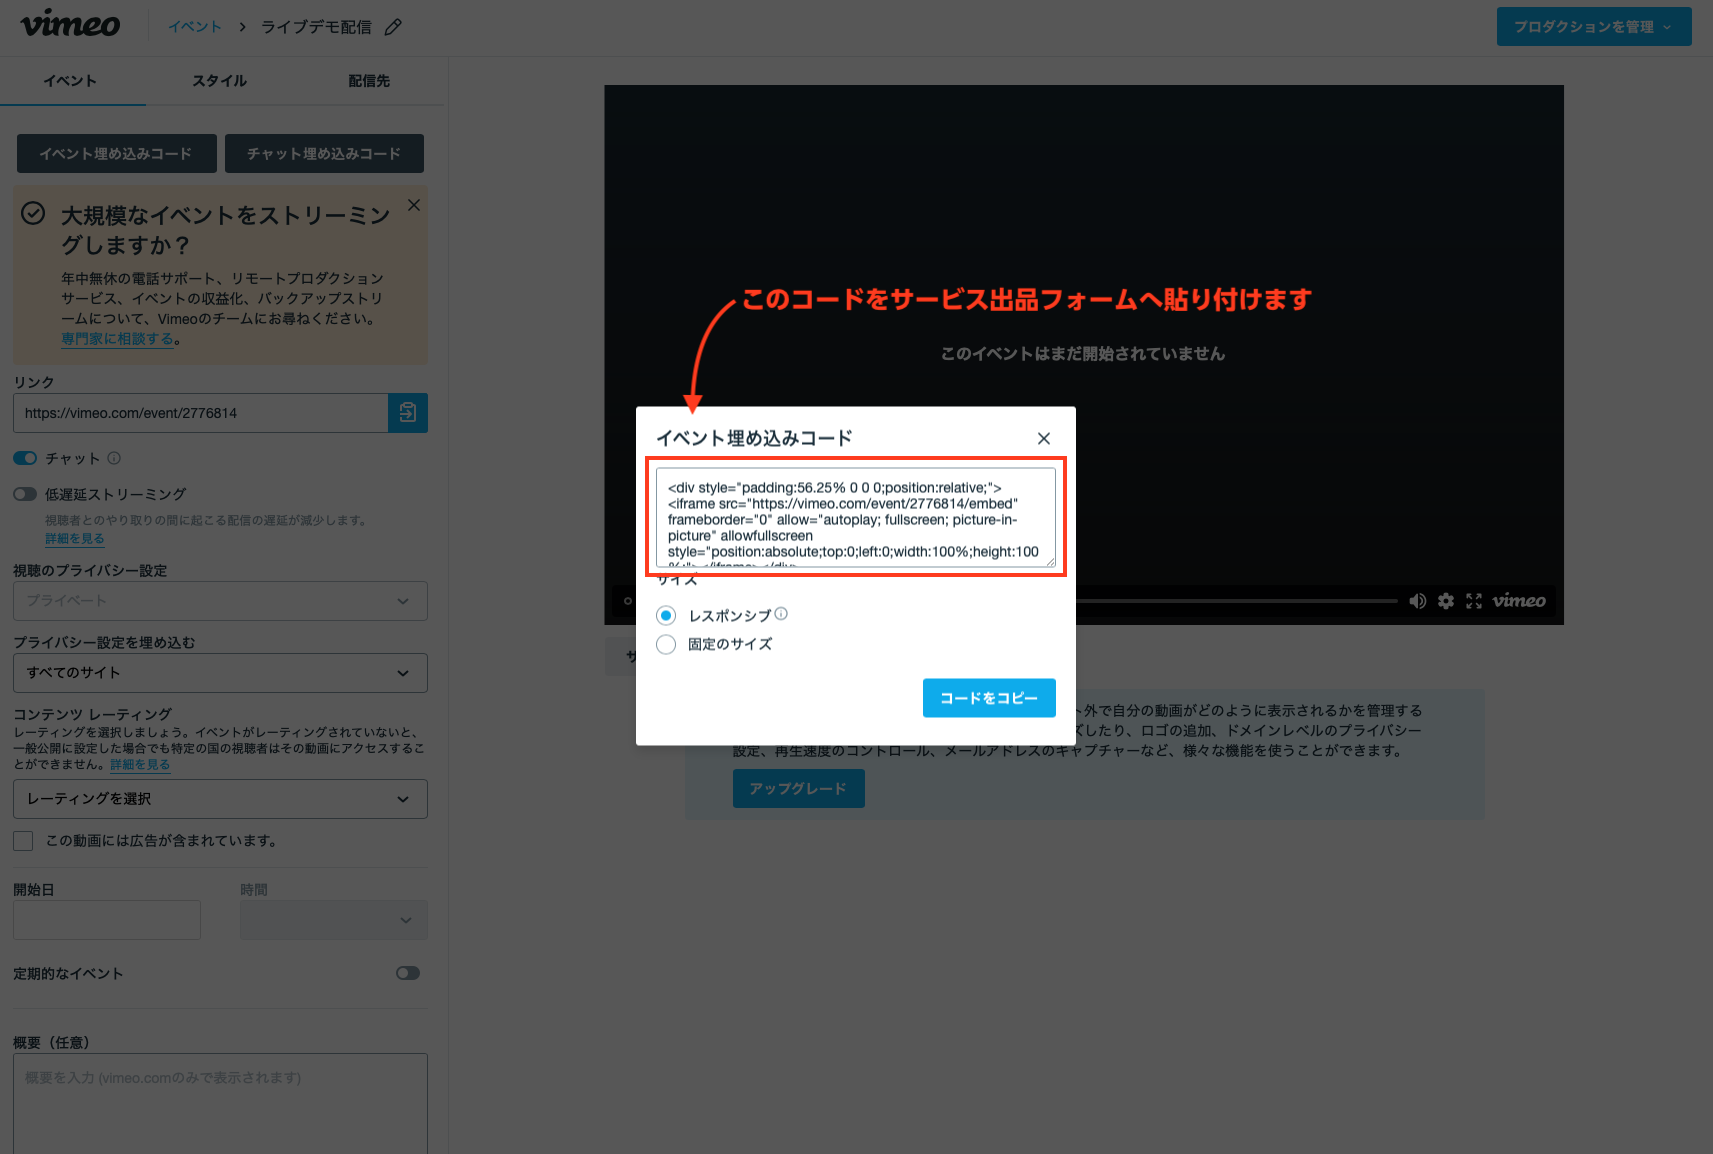Click the chat info icon

(x=114, y=458)
